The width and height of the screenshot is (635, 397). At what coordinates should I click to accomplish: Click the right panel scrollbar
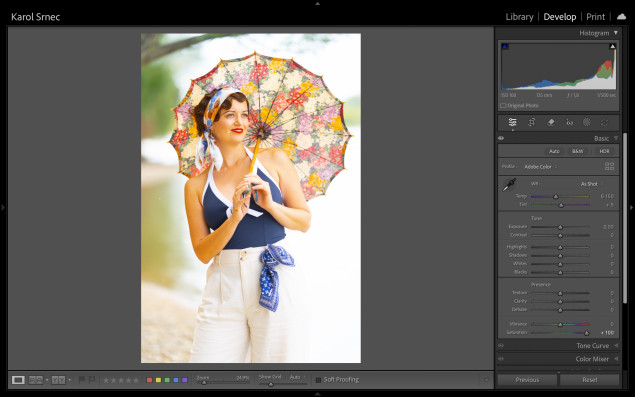[x=624, y=219]
